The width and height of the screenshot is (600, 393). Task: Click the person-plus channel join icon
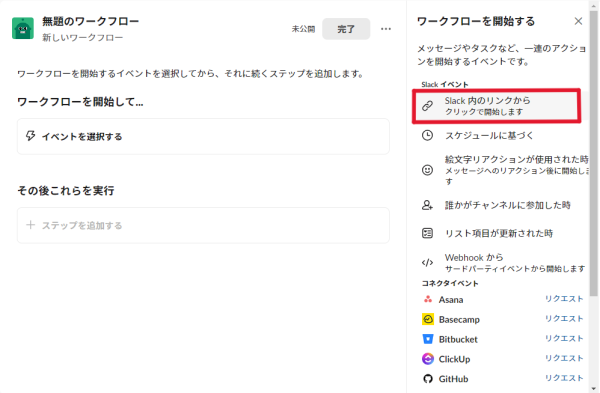tap(427, 205)
